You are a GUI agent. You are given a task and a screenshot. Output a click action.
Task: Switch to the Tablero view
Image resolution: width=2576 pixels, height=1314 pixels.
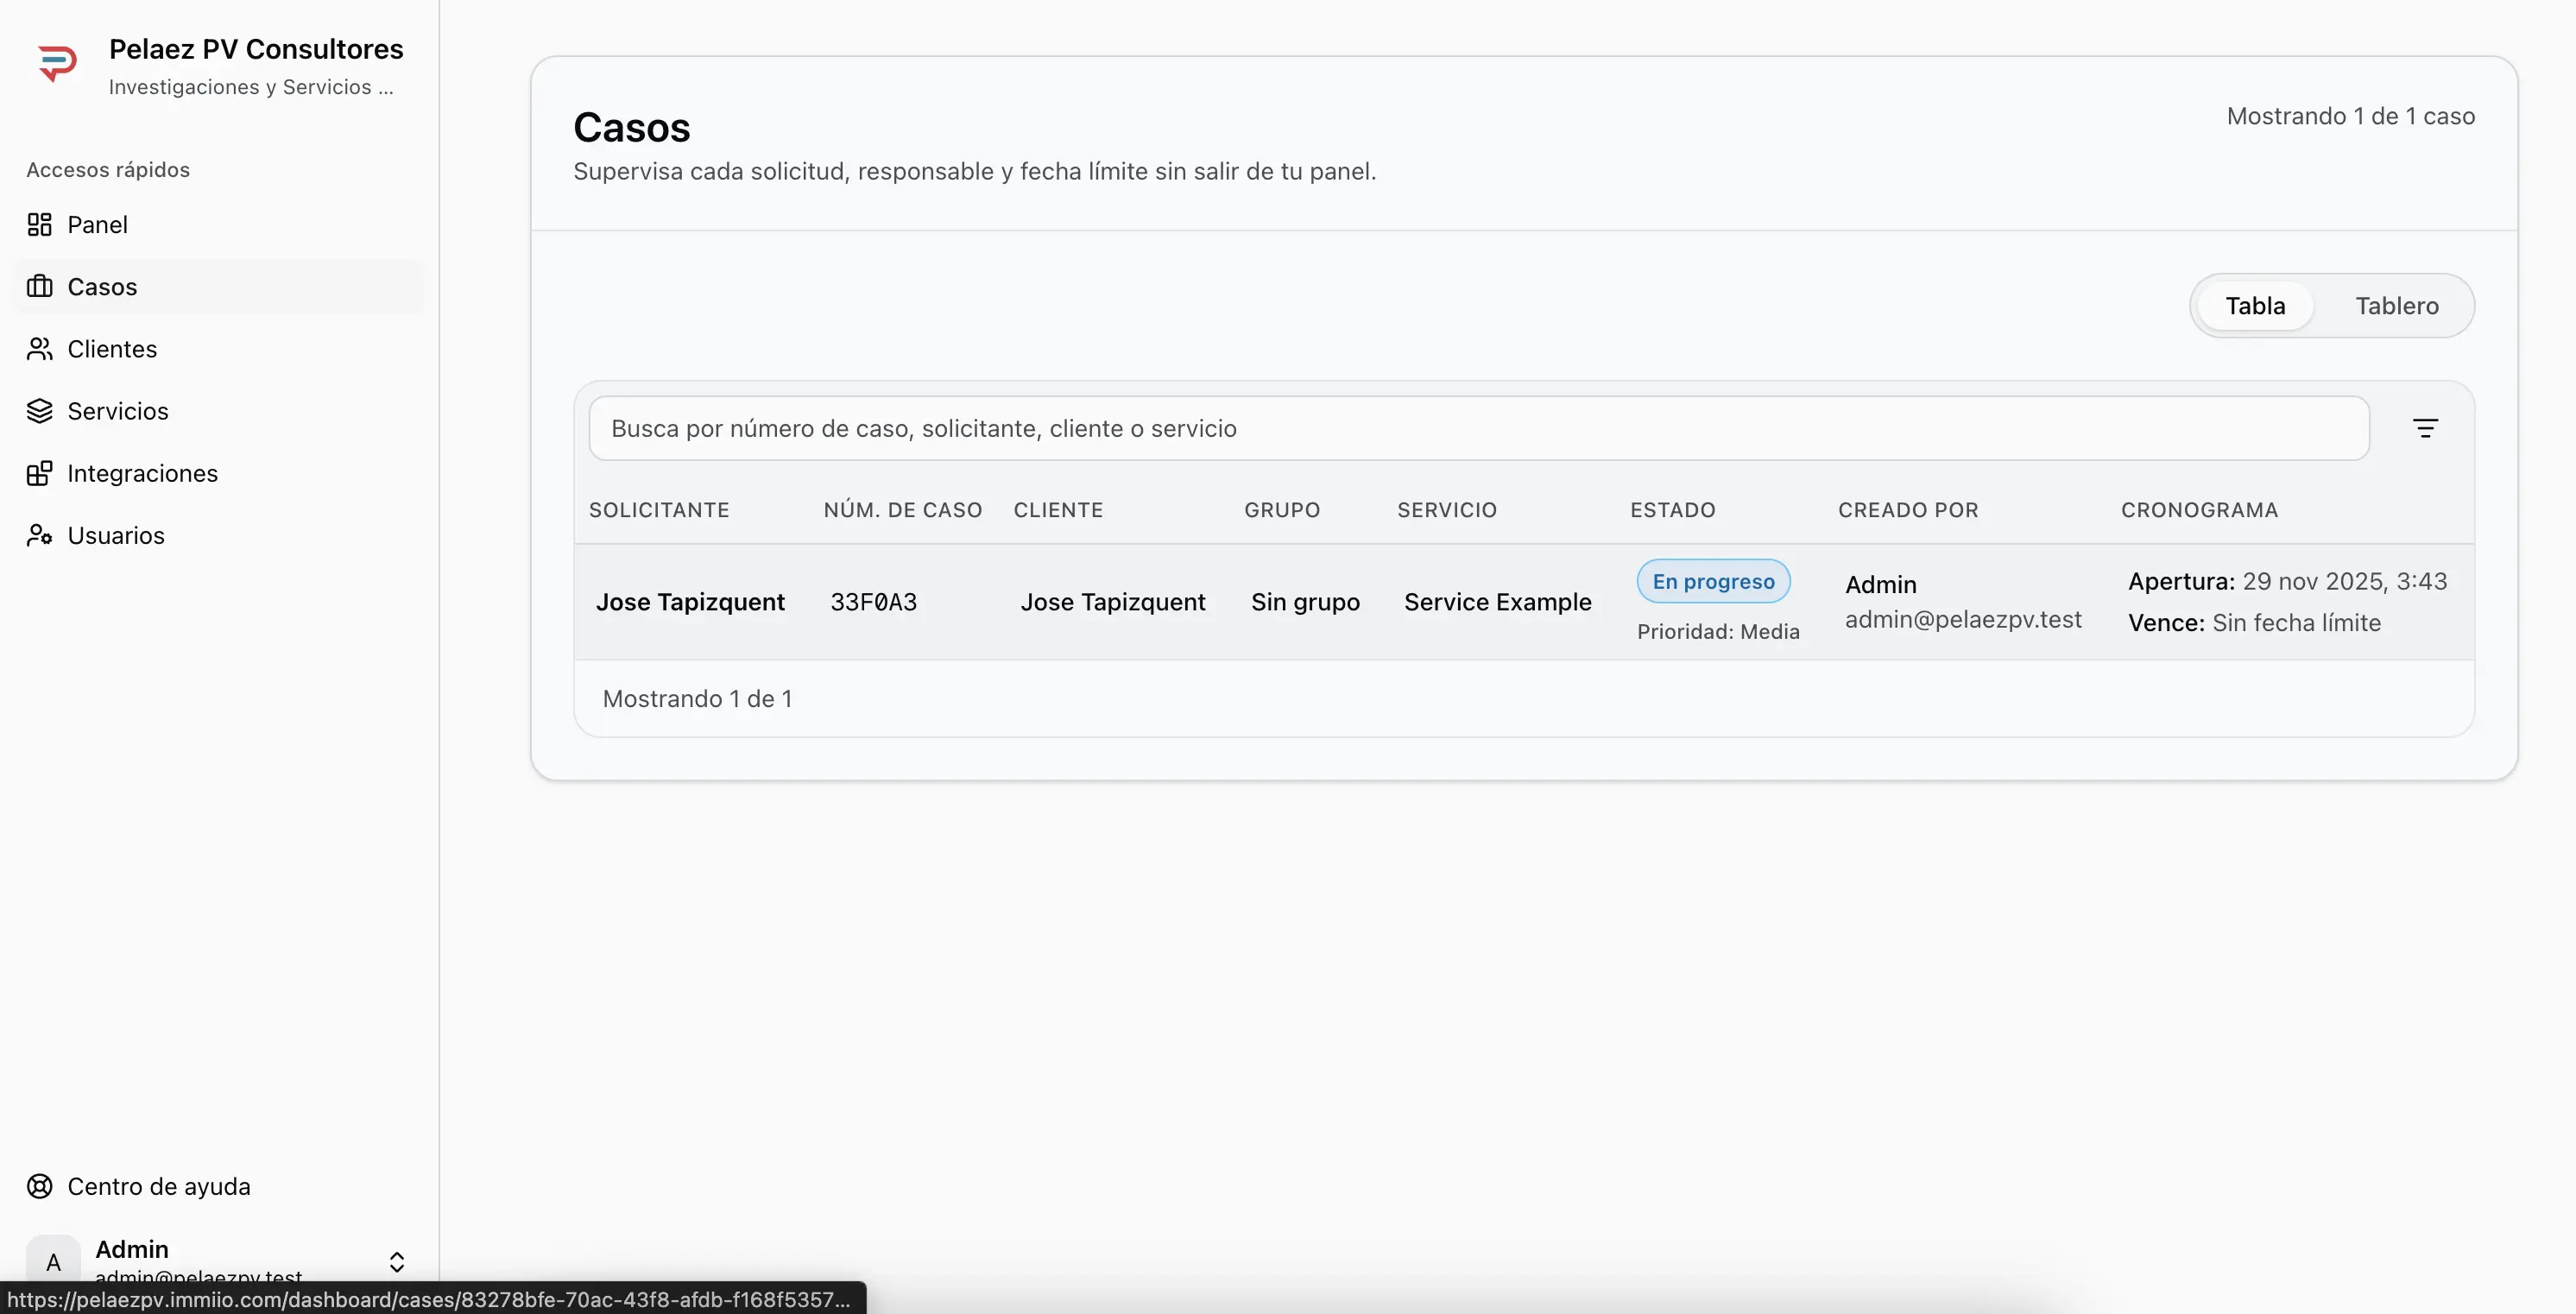pos(2396,306)
